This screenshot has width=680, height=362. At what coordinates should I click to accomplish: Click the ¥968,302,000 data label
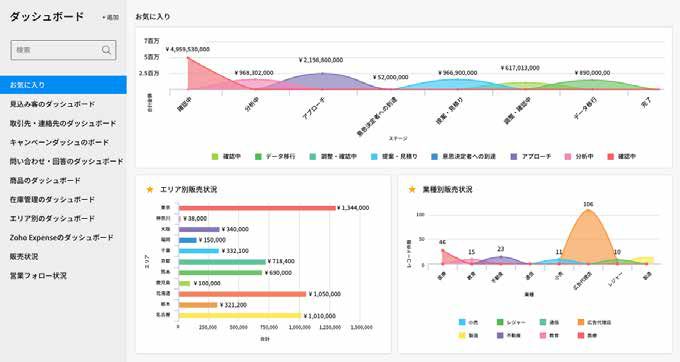point(254,73)
